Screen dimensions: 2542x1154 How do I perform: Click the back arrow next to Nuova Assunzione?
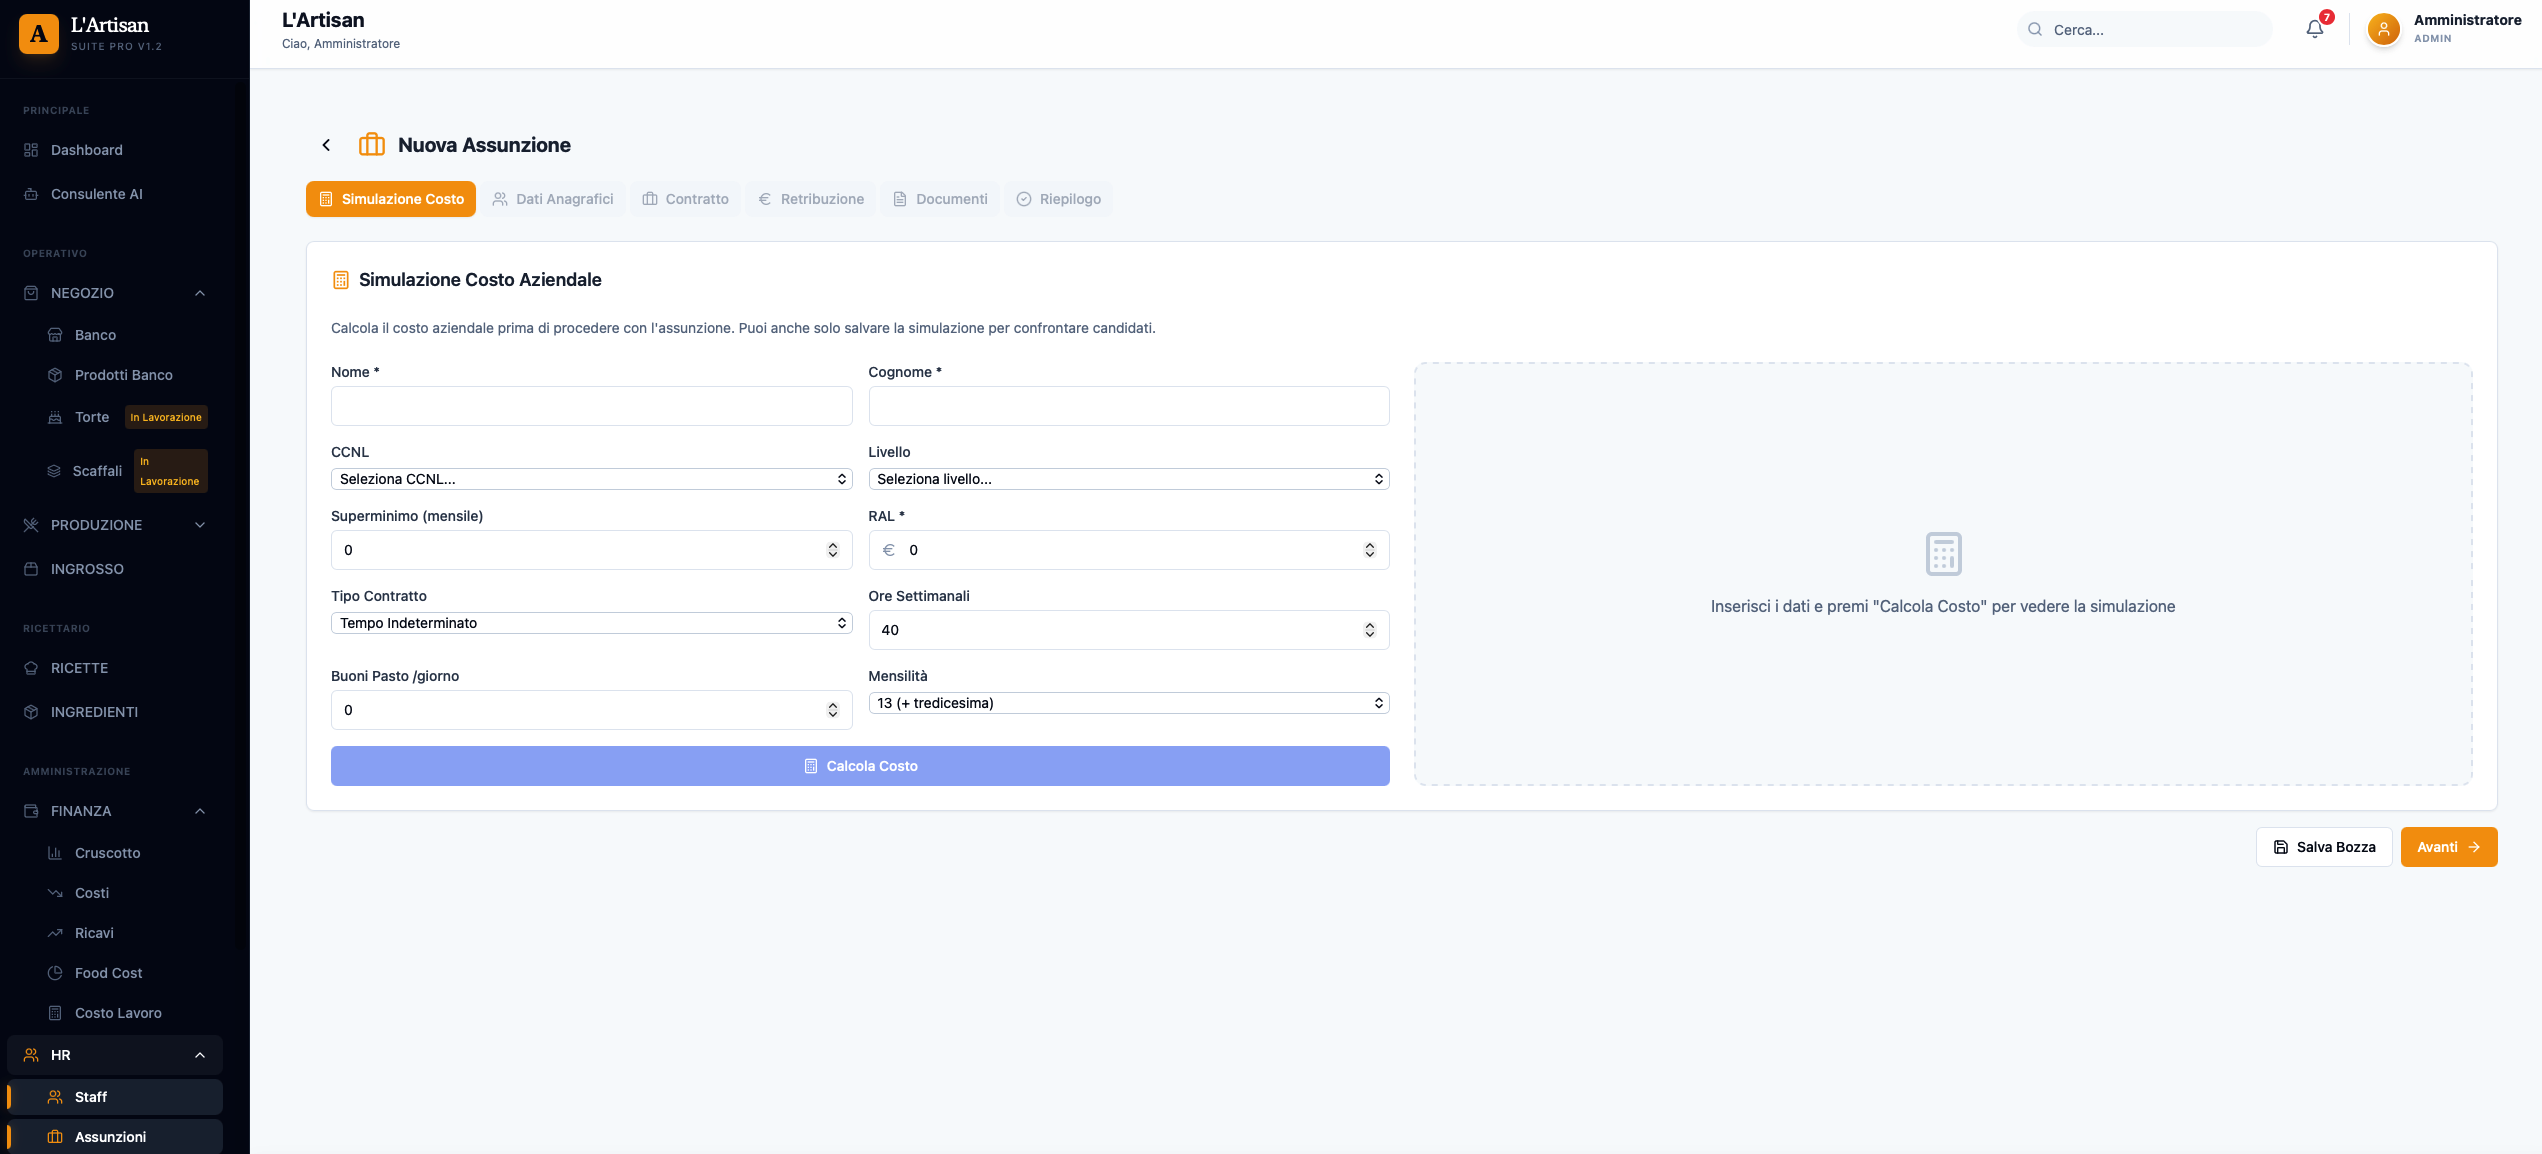326,145
